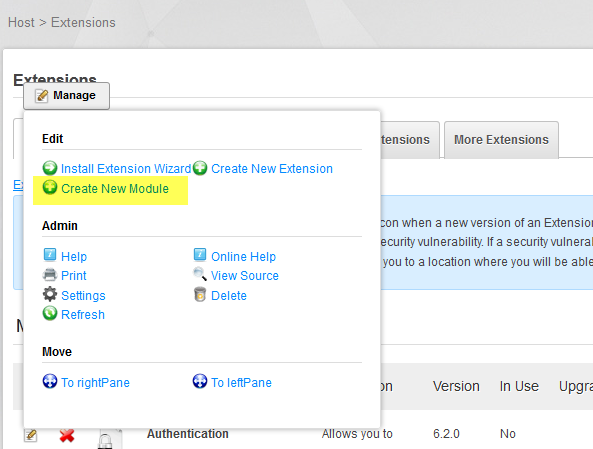Click the magnifier icon for View Source
Viewport: 593px width, 449px height.
(x=200, y=274)
